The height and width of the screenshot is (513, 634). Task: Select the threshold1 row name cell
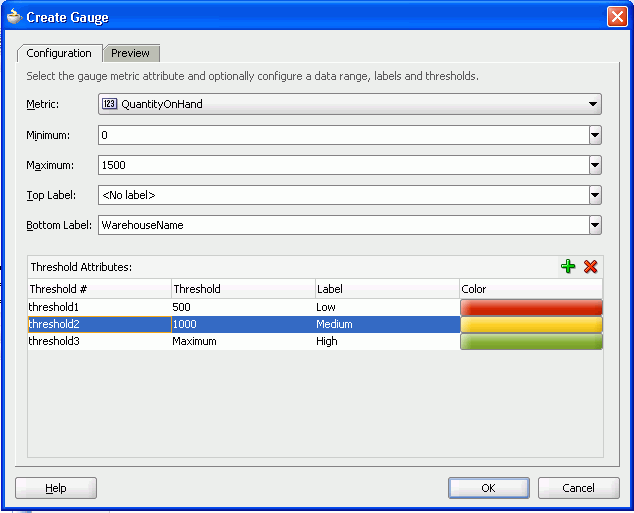click(99, 307)
